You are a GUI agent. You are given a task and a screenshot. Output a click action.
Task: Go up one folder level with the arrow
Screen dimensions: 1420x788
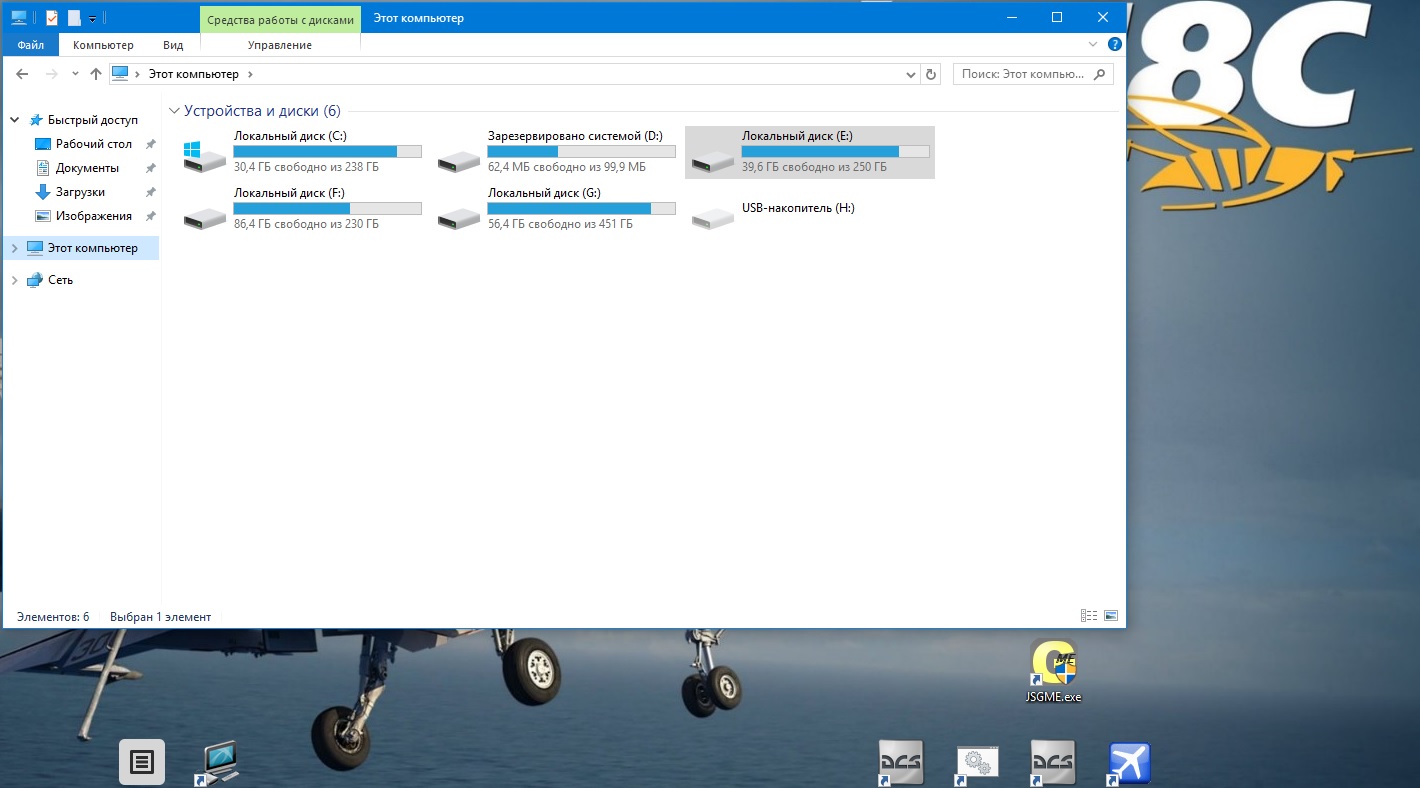click(x=96, y=74)
